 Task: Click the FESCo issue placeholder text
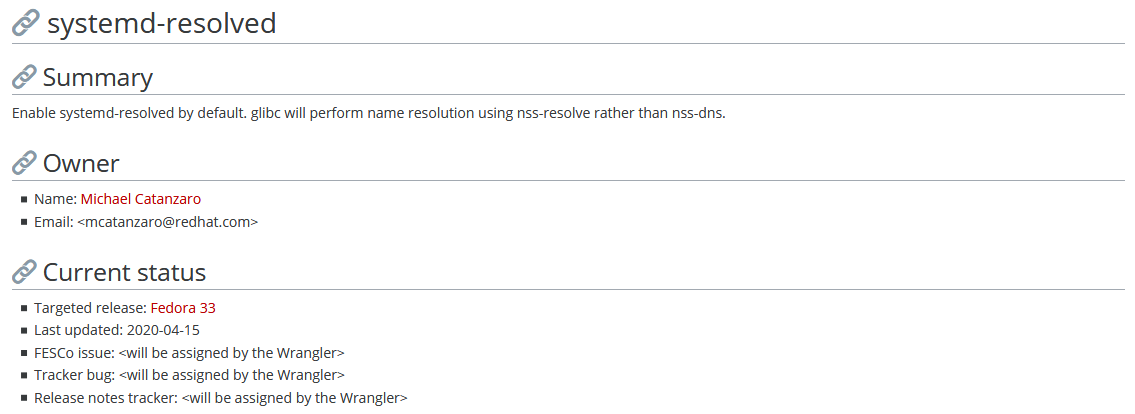click(231, 353)
